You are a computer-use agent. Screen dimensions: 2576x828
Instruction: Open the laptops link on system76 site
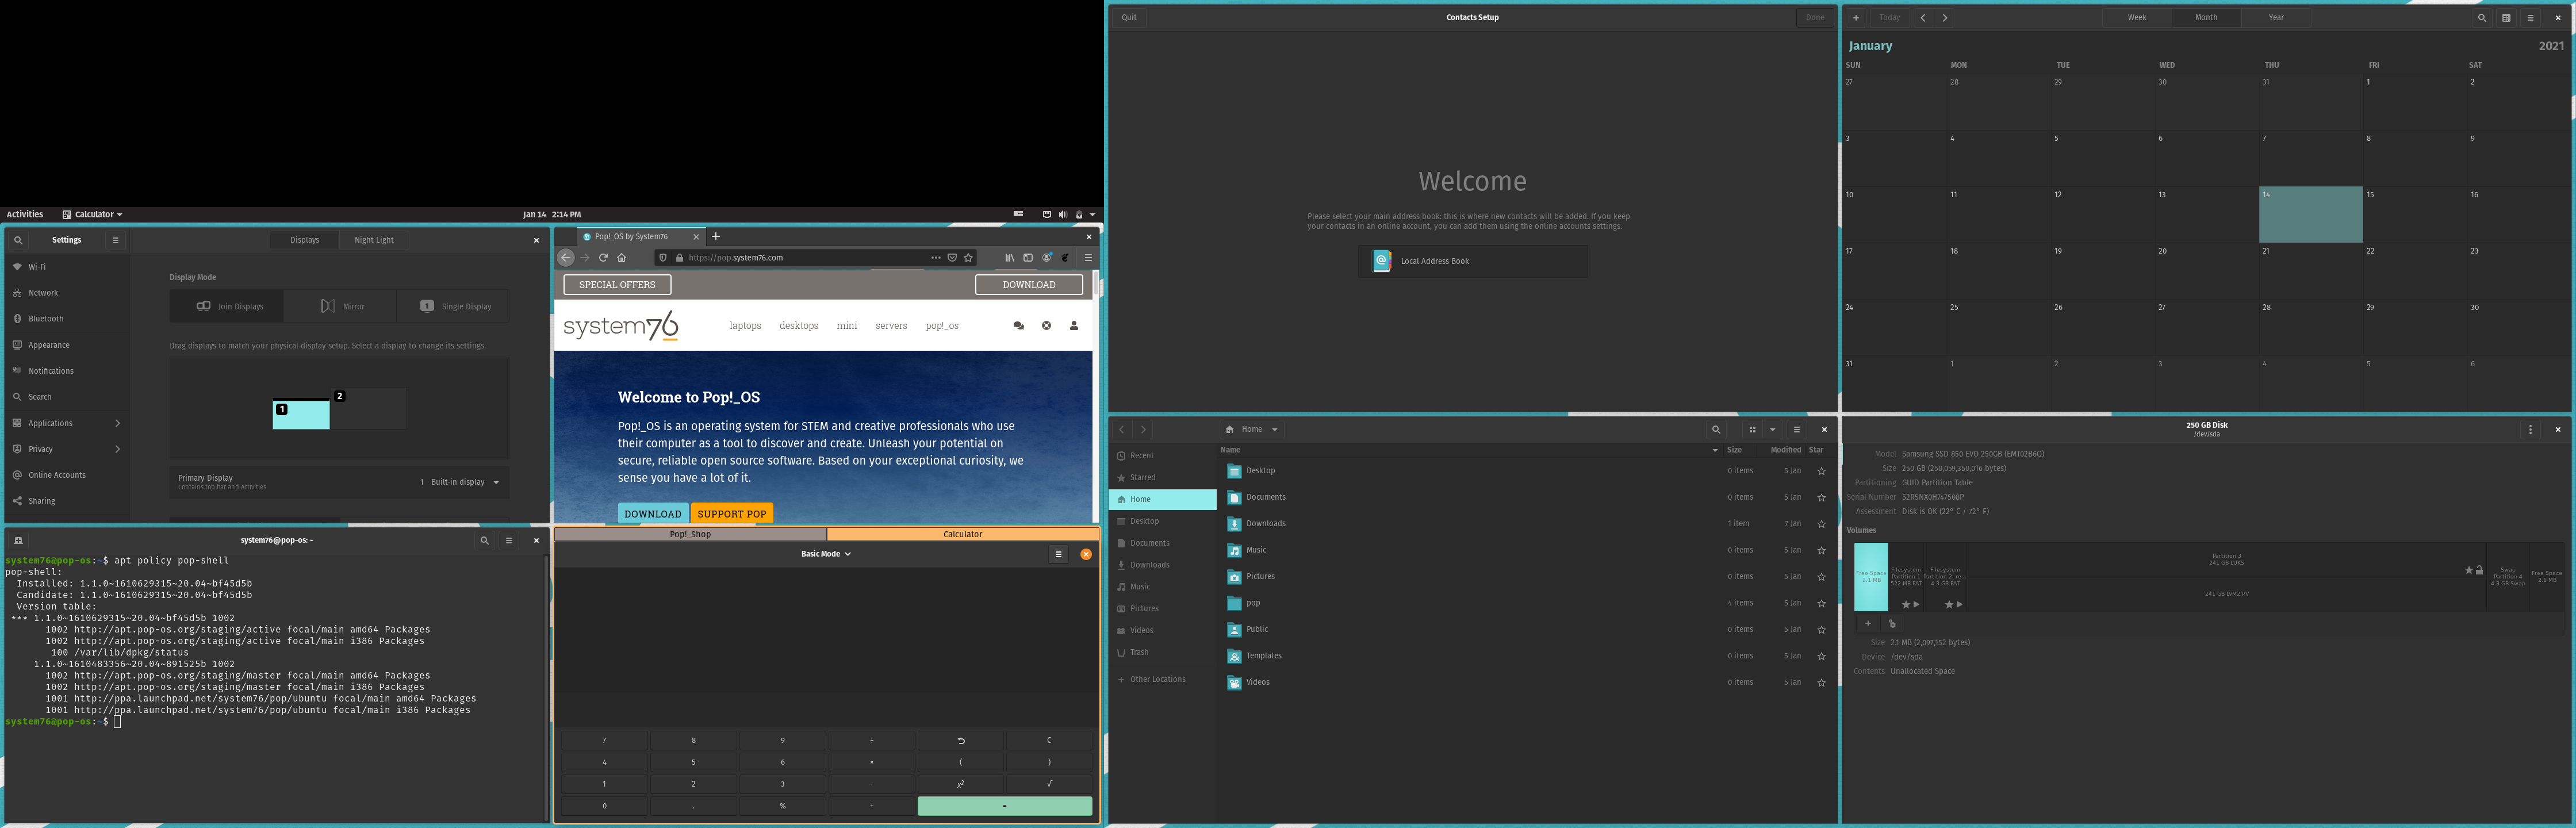pos(745,326)
